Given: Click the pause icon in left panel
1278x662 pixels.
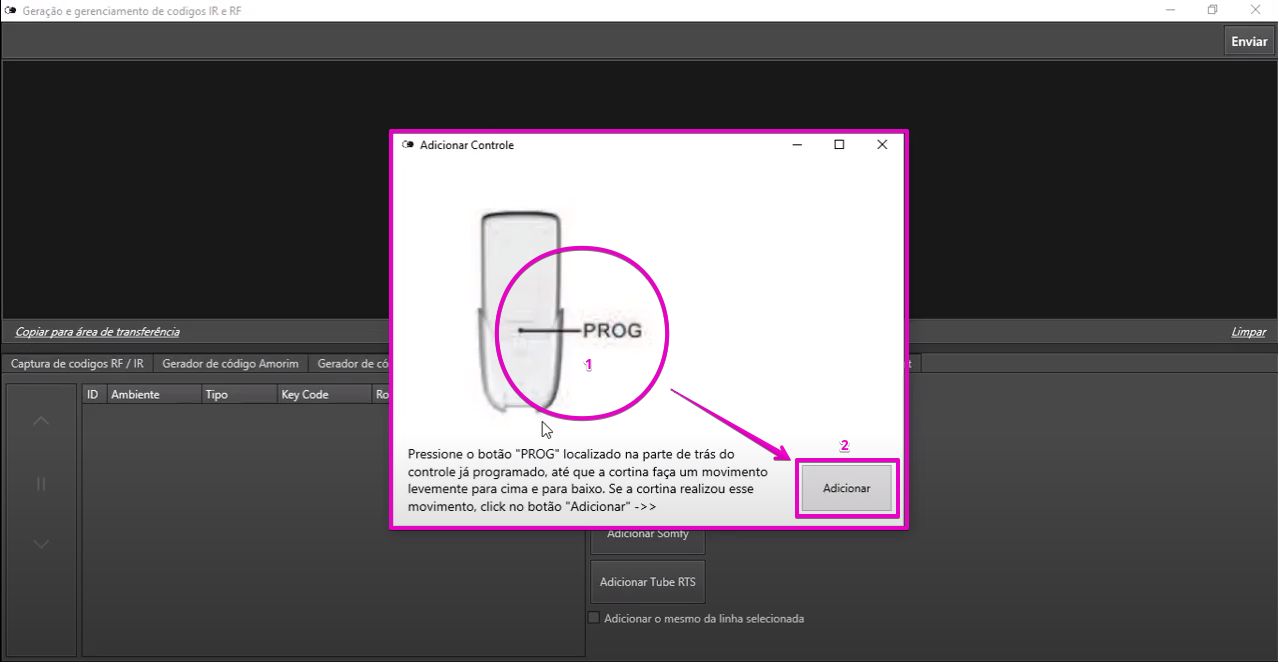Looking at the screenshot, I should (41, 484).
